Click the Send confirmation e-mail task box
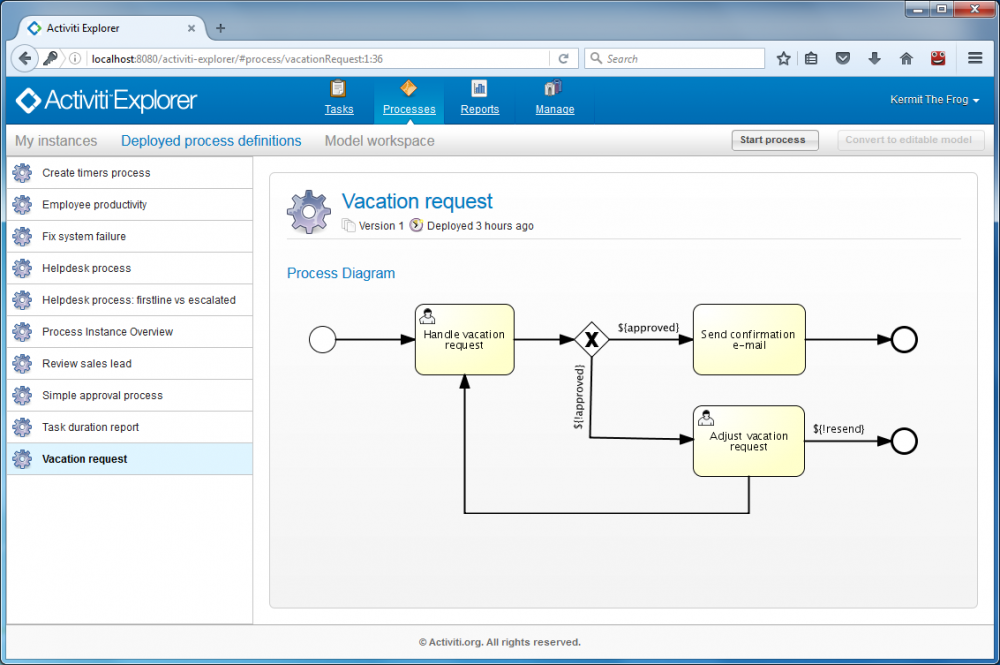The width and height of the screenshot is (1000, 665). tap(749, 339)
